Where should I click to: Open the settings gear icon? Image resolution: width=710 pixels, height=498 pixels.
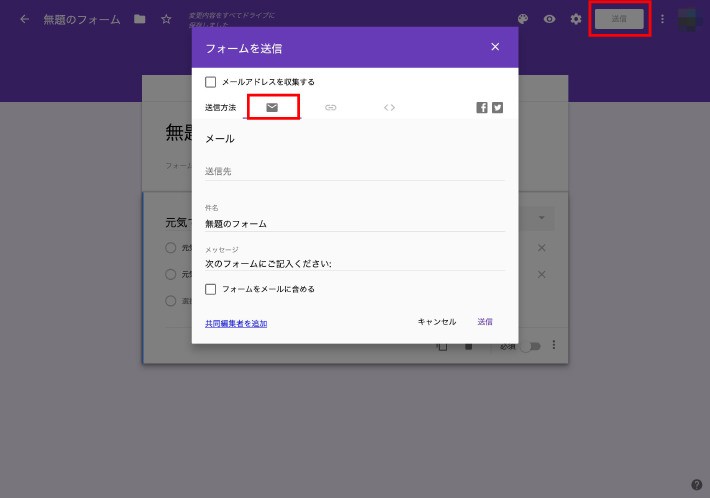point(576,19)
